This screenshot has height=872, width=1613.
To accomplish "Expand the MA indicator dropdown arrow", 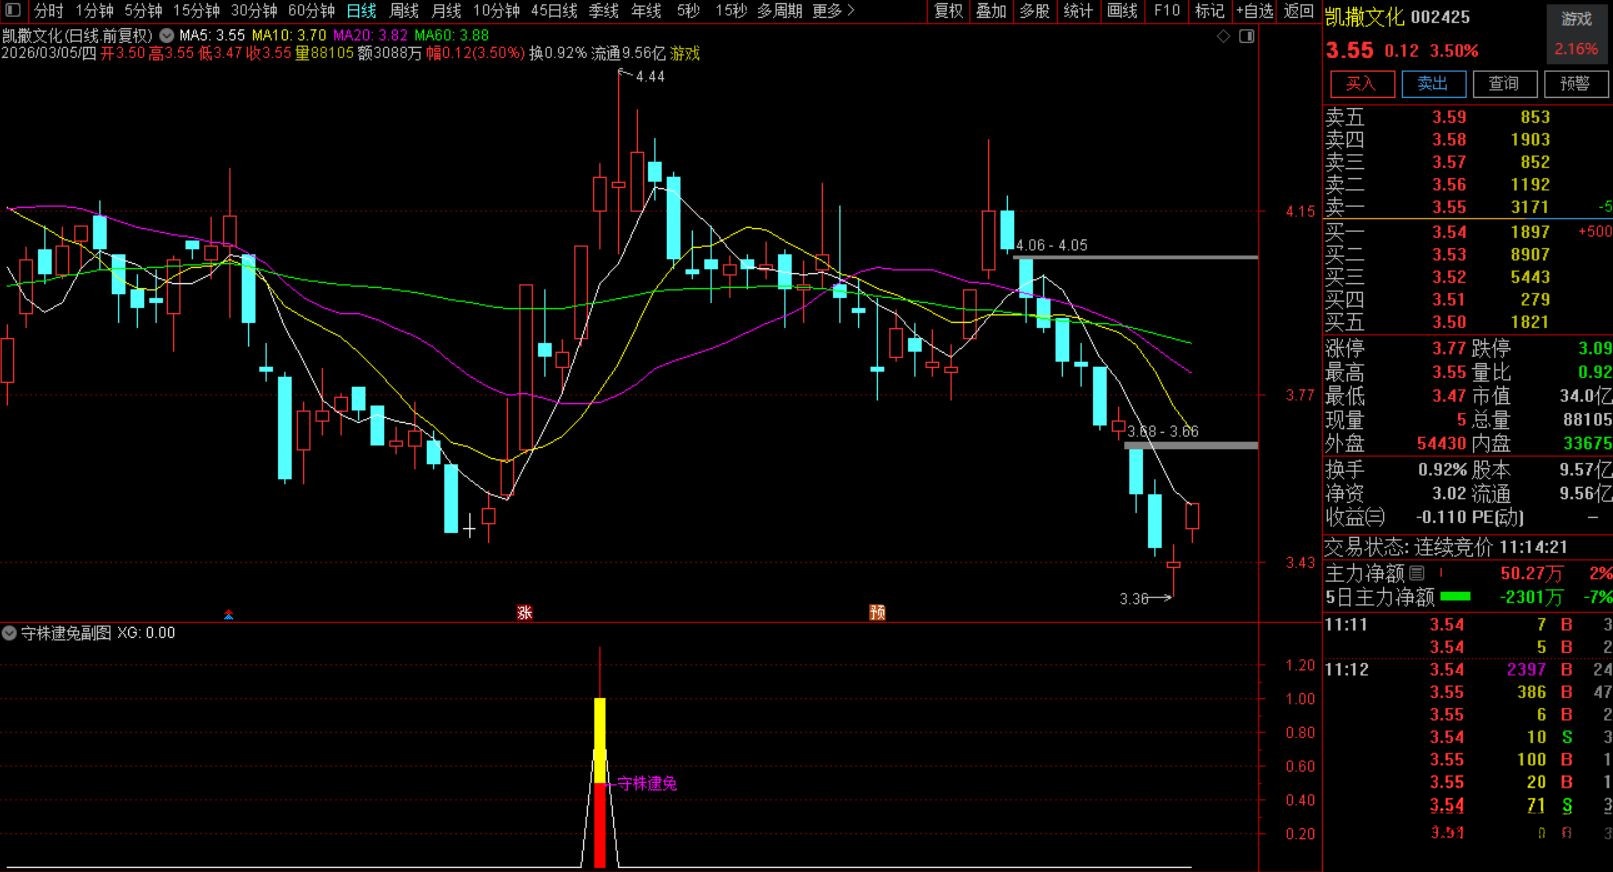I will tap(166, 35).
